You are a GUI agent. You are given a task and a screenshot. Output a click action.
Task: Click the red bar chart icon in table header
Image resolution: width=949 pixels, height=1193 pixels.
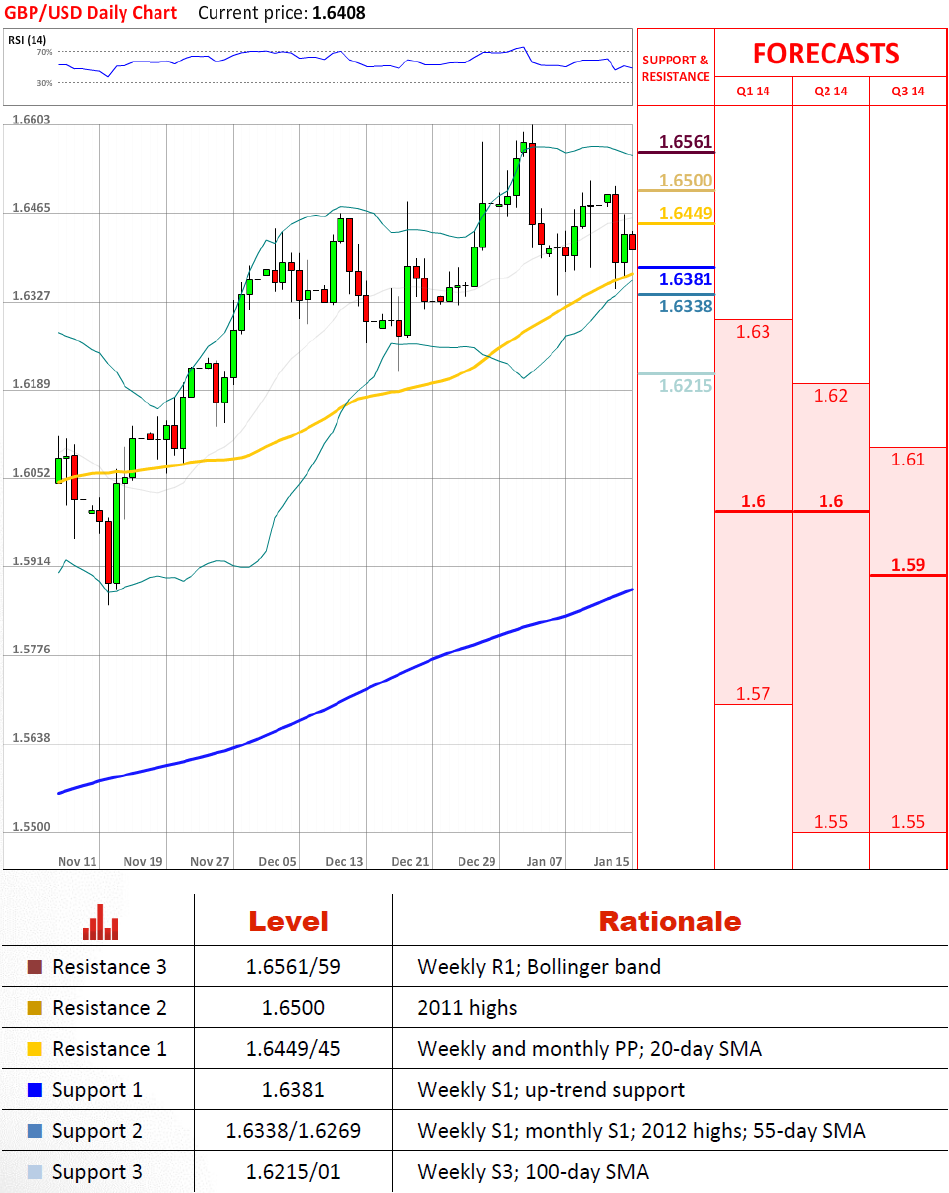click(x=100, y=922)
